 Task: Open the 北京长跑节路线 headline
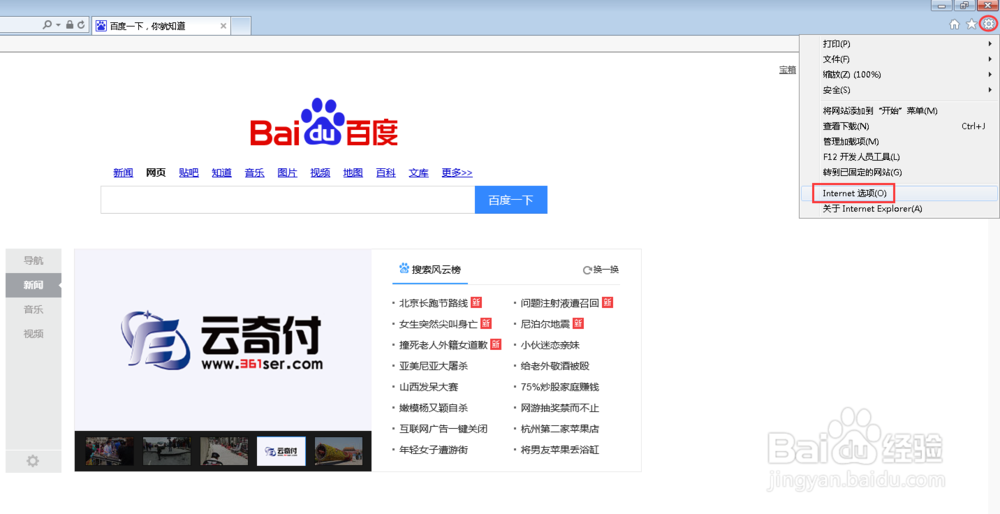click(x=434, y=303)
